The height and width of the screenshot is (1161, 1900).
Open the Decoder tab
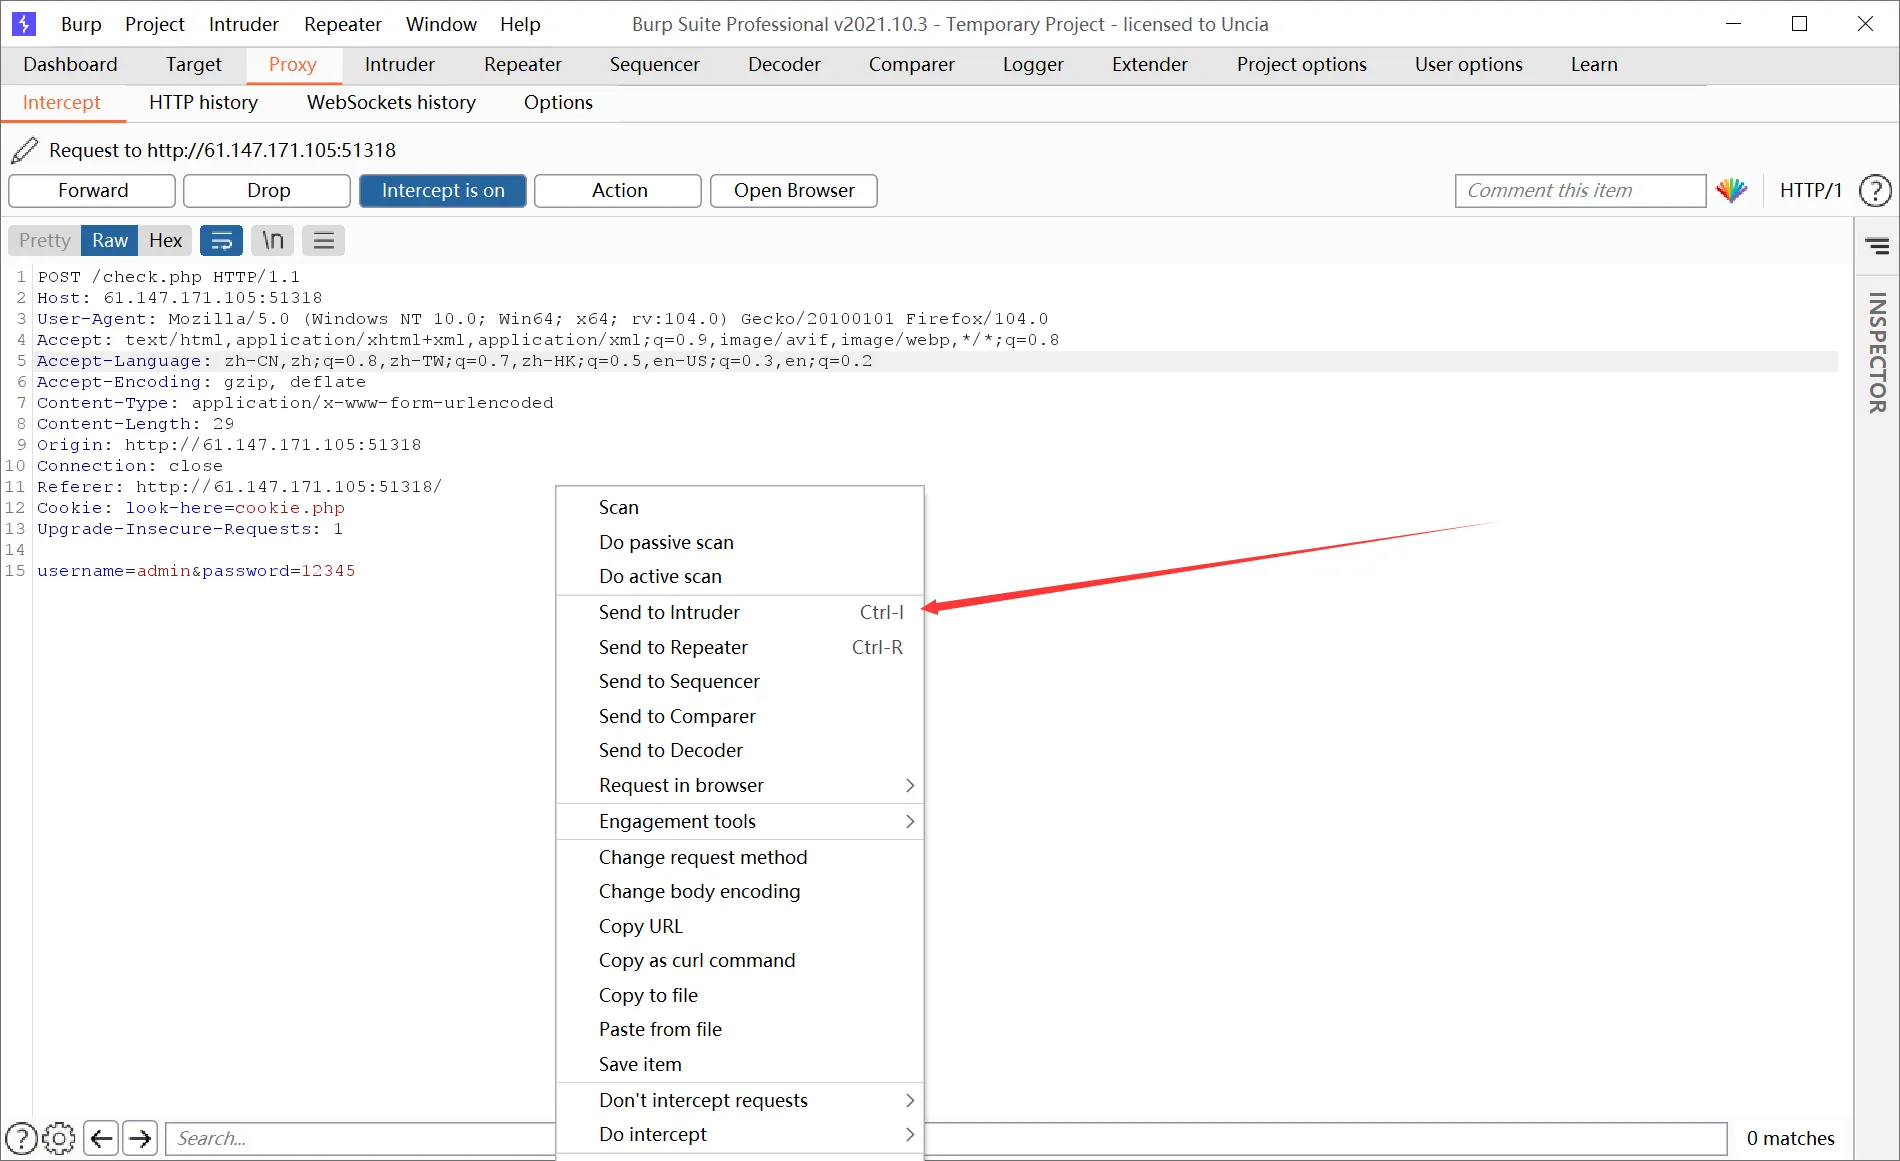[x=784, y=64]
